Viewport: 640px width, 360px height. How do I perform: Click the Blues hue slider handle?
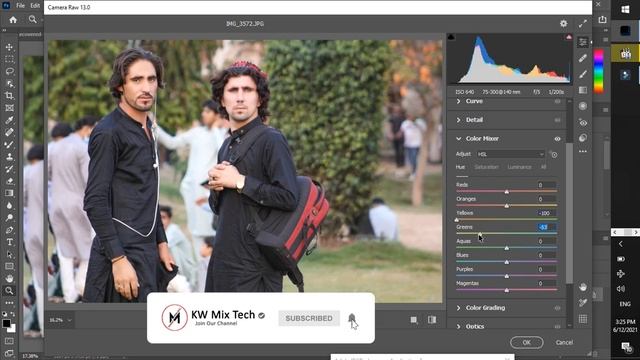click(507, 262)
